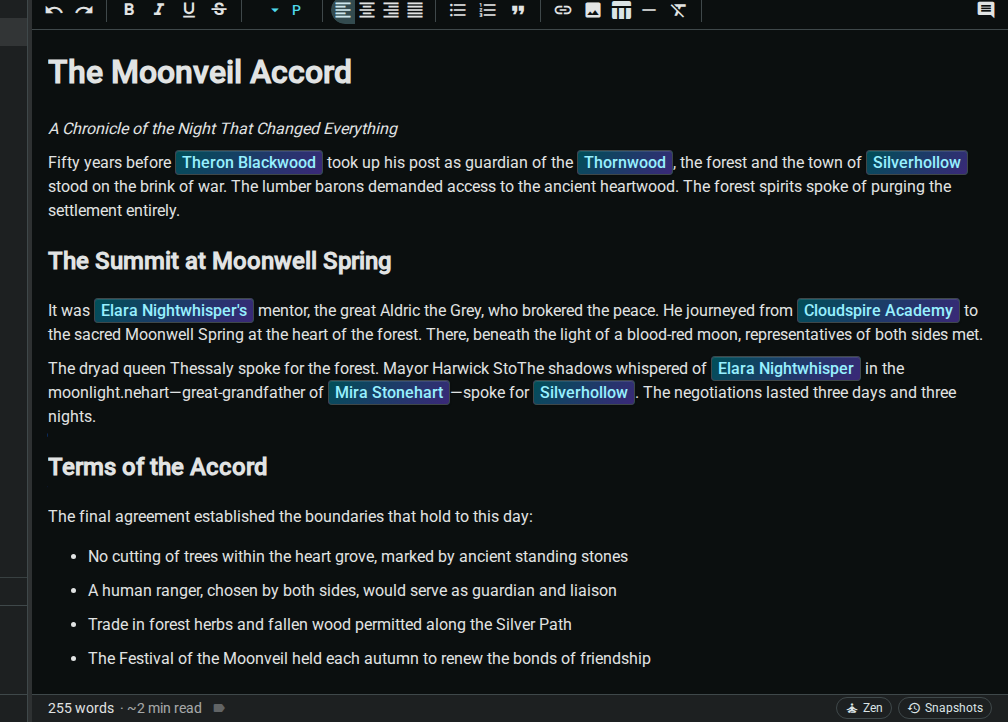Open the Elara Nightwhisper's mention link
This screenshot has width=1008, height=722.
click(174, 311)
